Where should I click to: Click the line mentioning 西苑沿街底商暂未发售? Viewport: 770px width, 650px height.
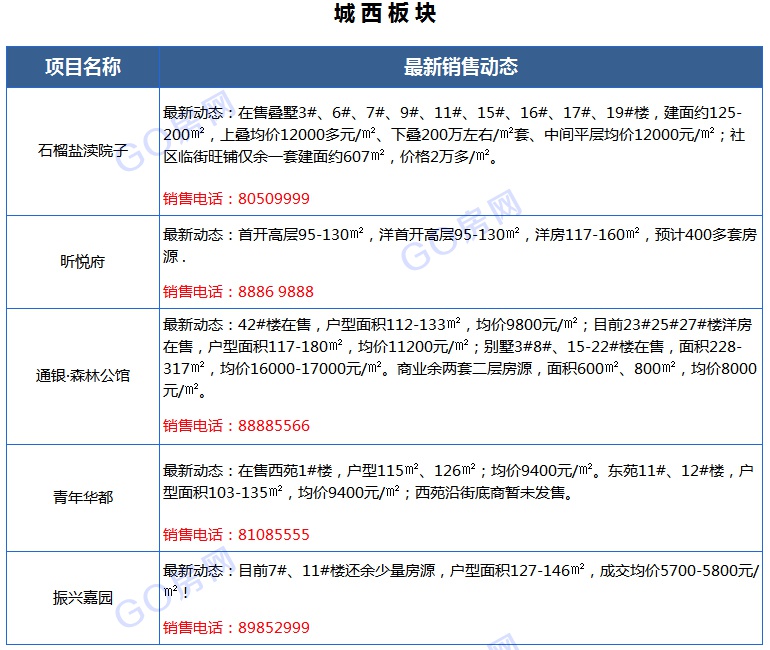pos(368,492)
